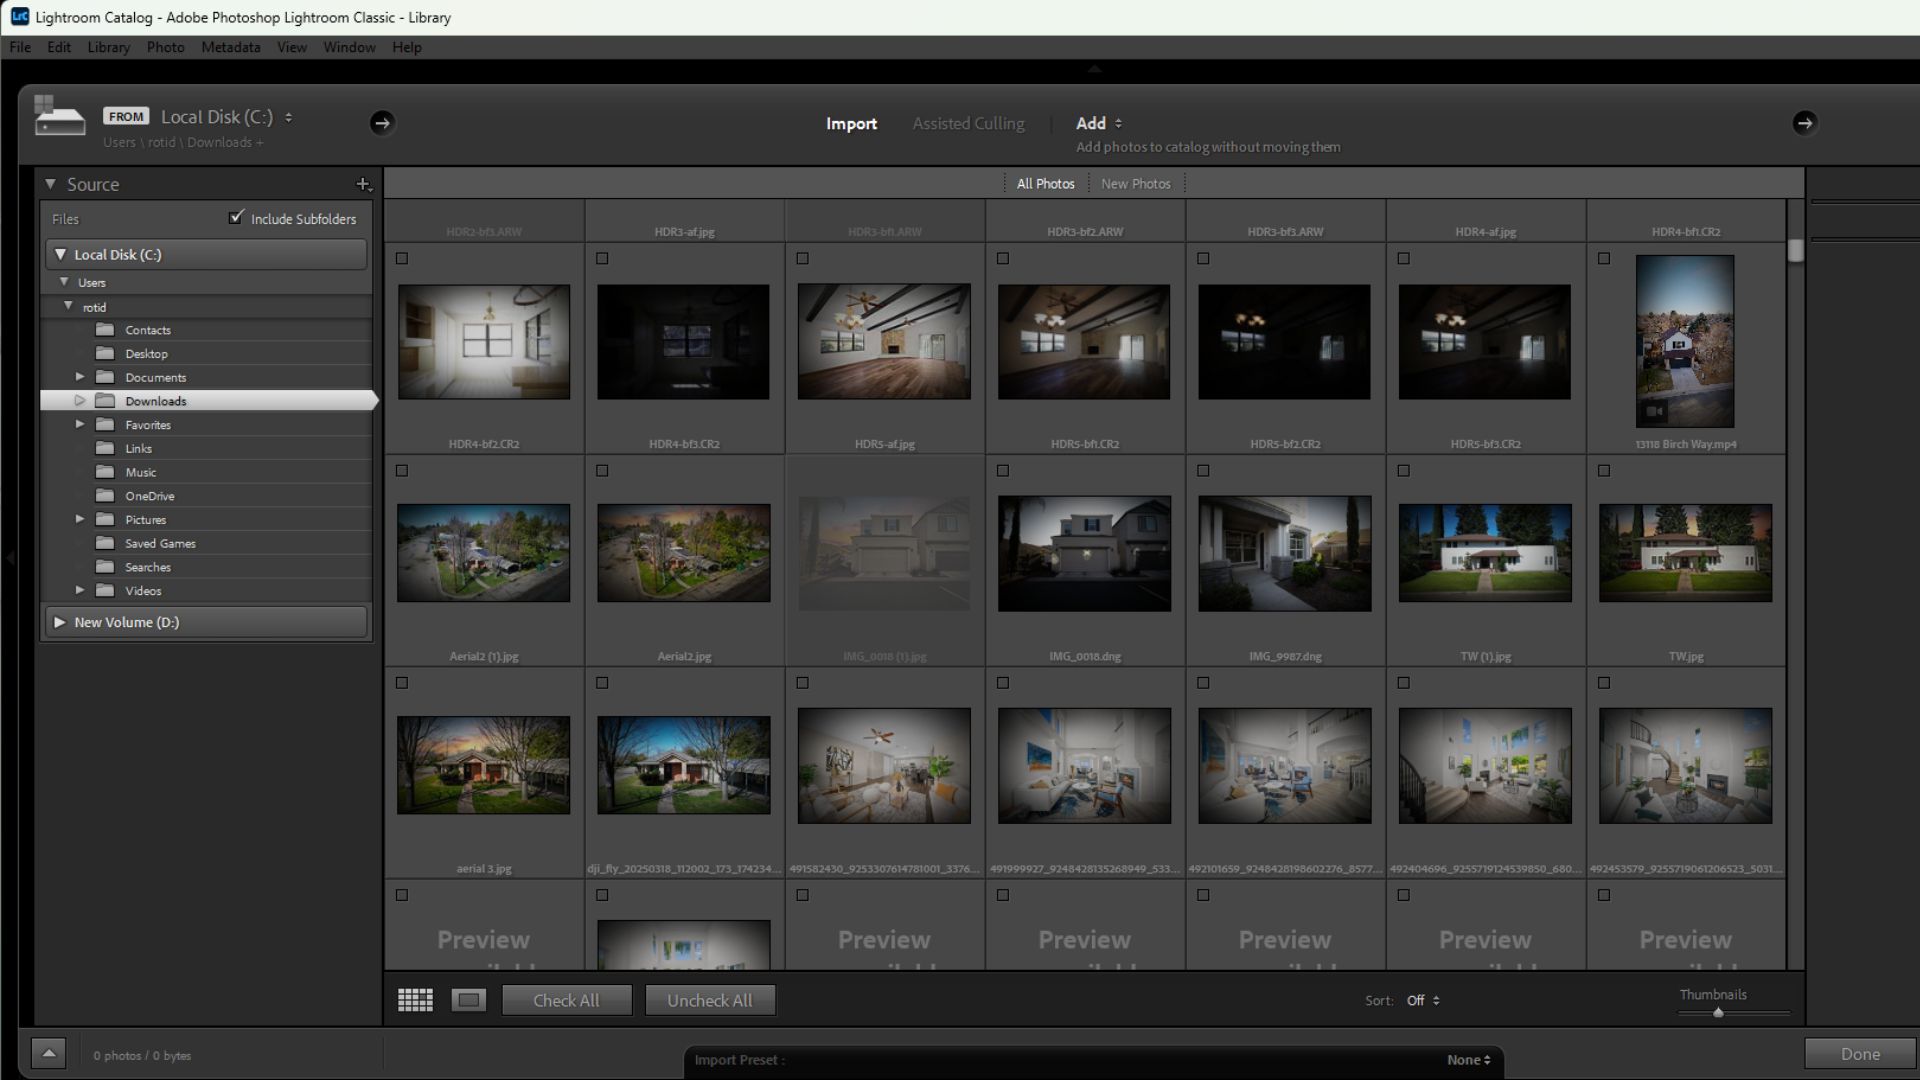Expand the New Volume (D:) drive

click(60, 622)
